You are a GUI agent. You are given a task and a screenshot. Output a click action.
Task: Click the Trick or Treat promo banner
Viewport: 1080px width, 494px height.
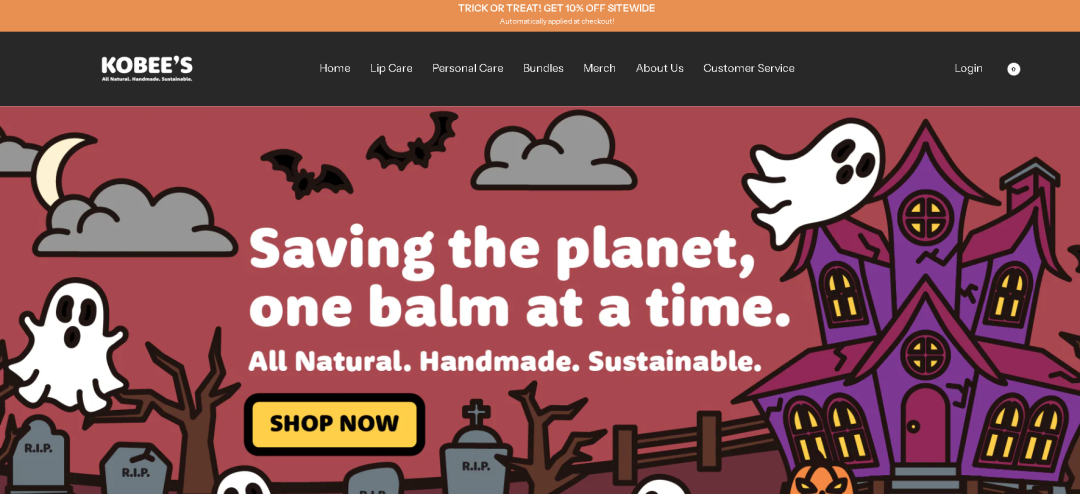coord(540,15)
